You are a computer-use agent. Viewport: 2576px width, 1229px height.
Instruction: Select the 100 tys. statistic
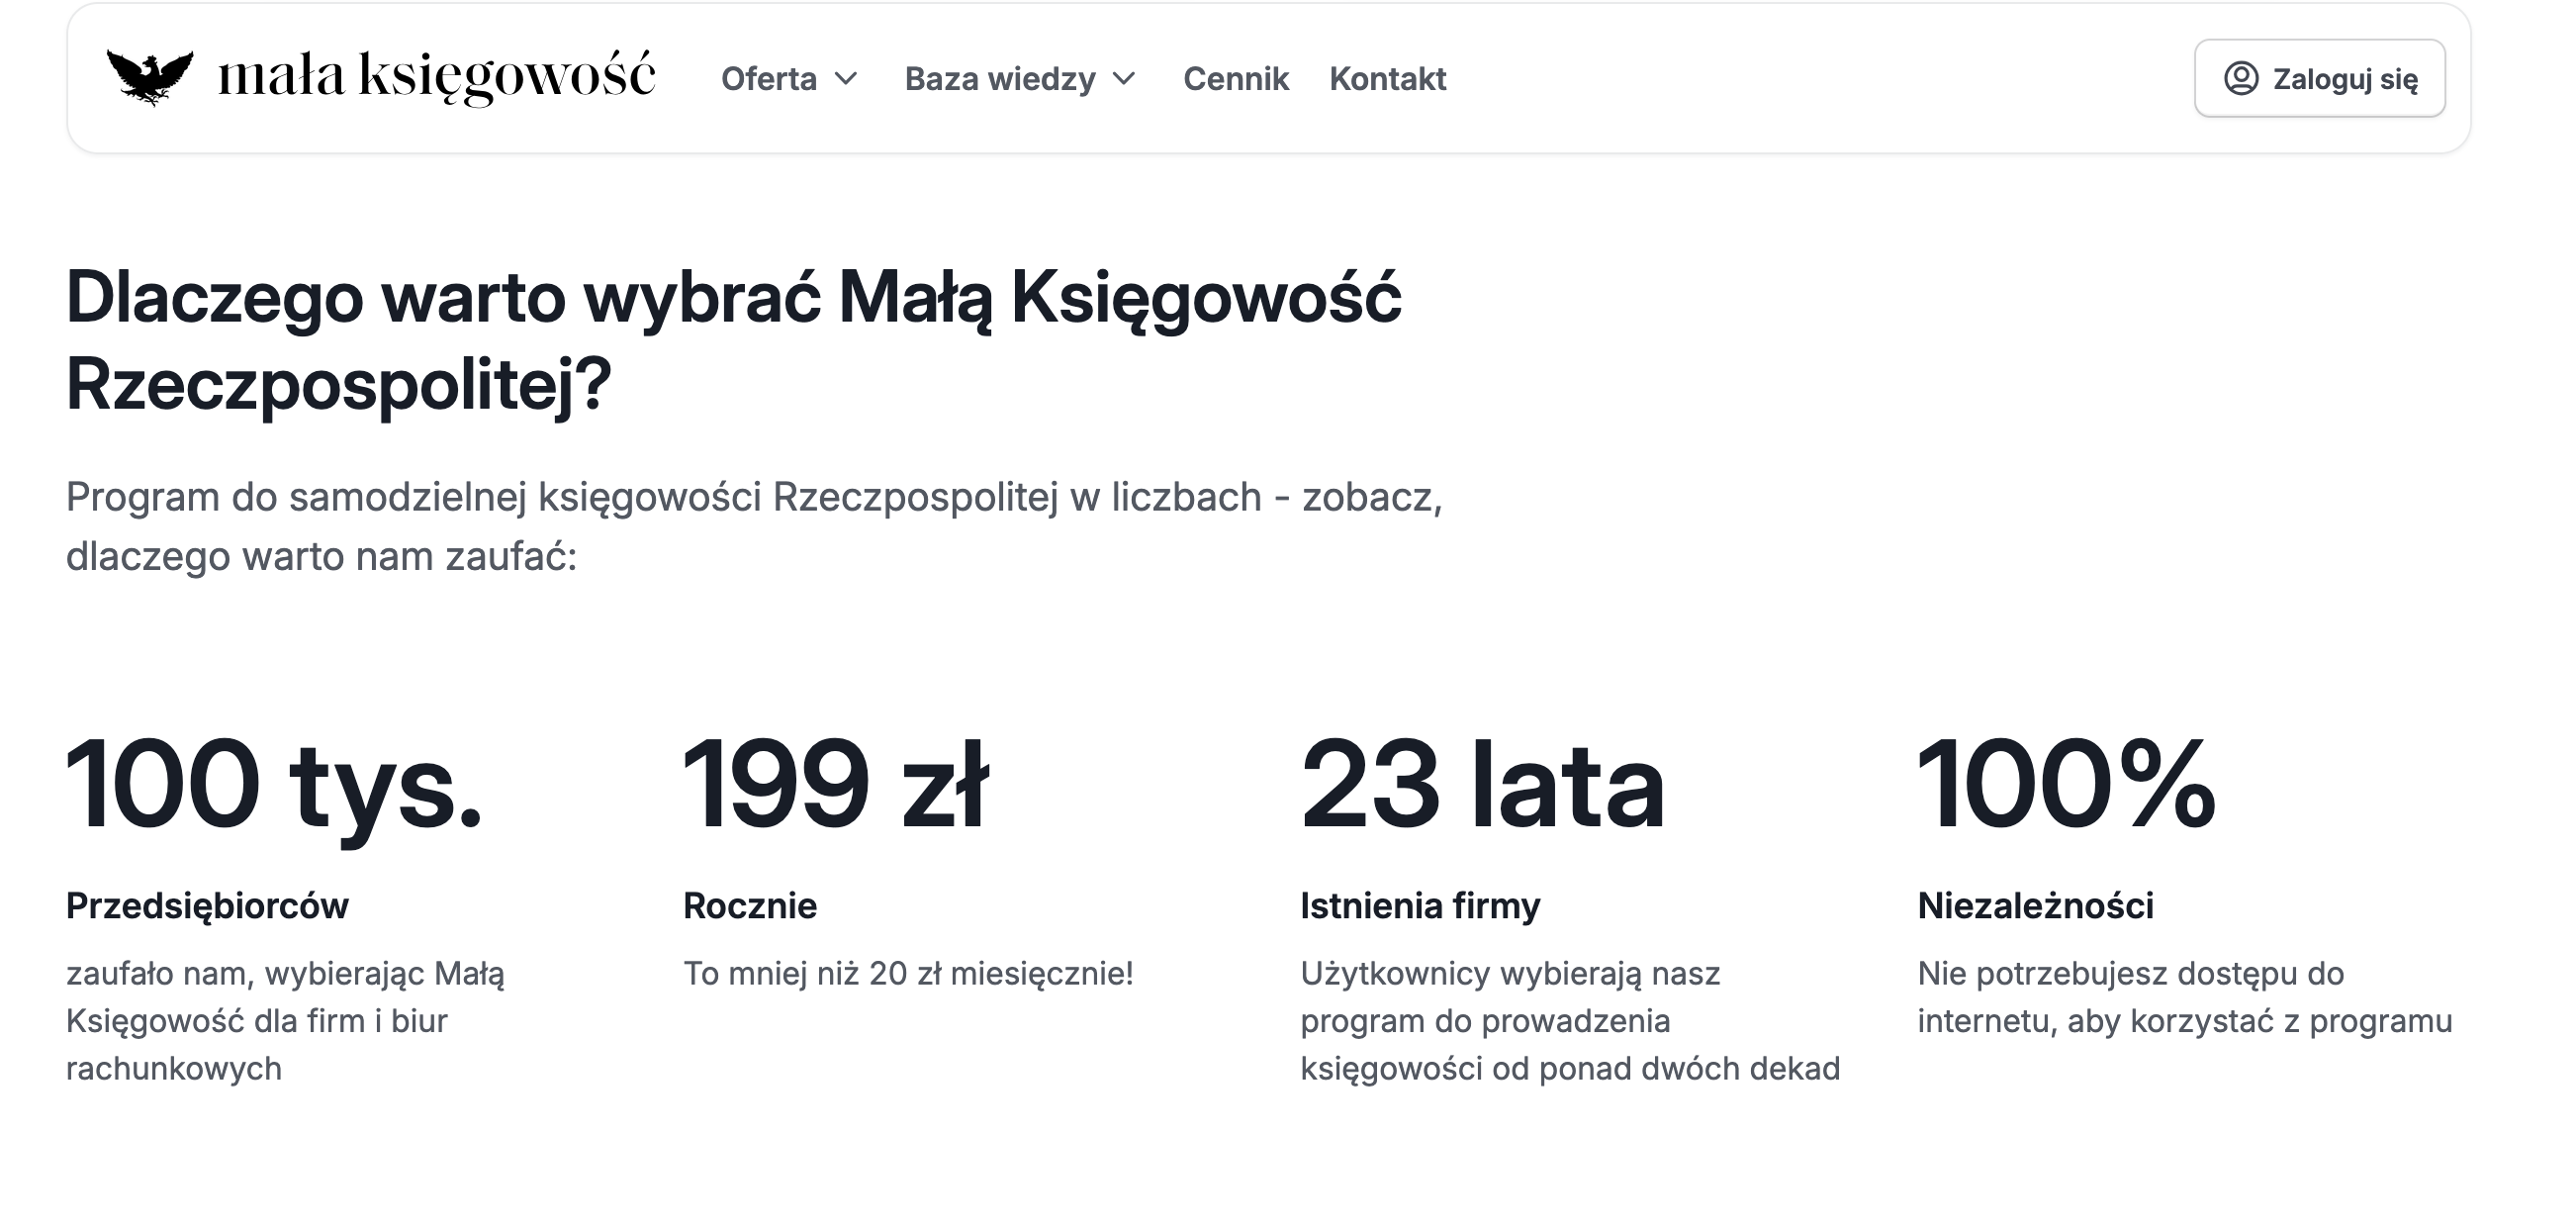(275, 786)
